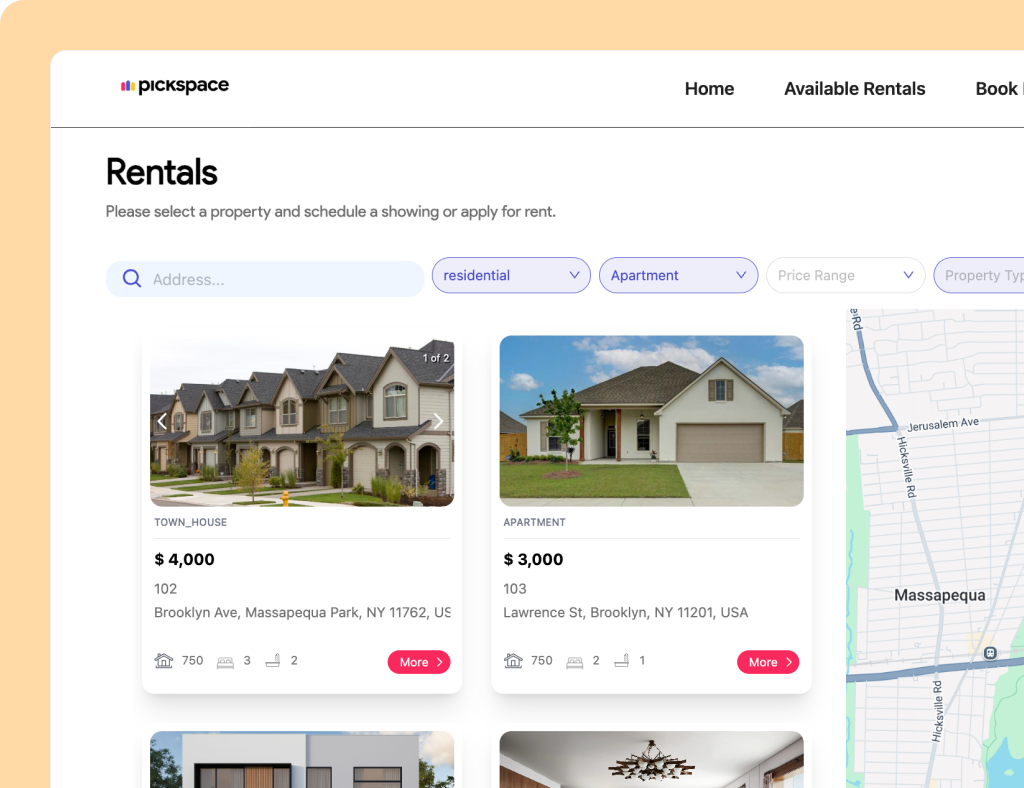The image size is (1024, 788).
Task: Show next photo of town house listing
Action: coord(438,422)
